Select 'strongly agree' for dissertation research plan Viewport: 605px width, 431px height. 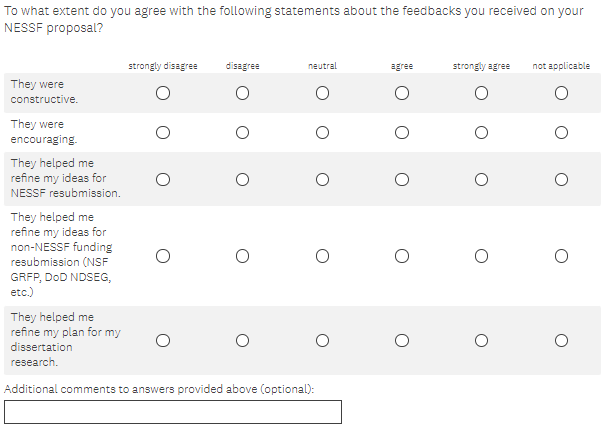(x=481, y=340)
